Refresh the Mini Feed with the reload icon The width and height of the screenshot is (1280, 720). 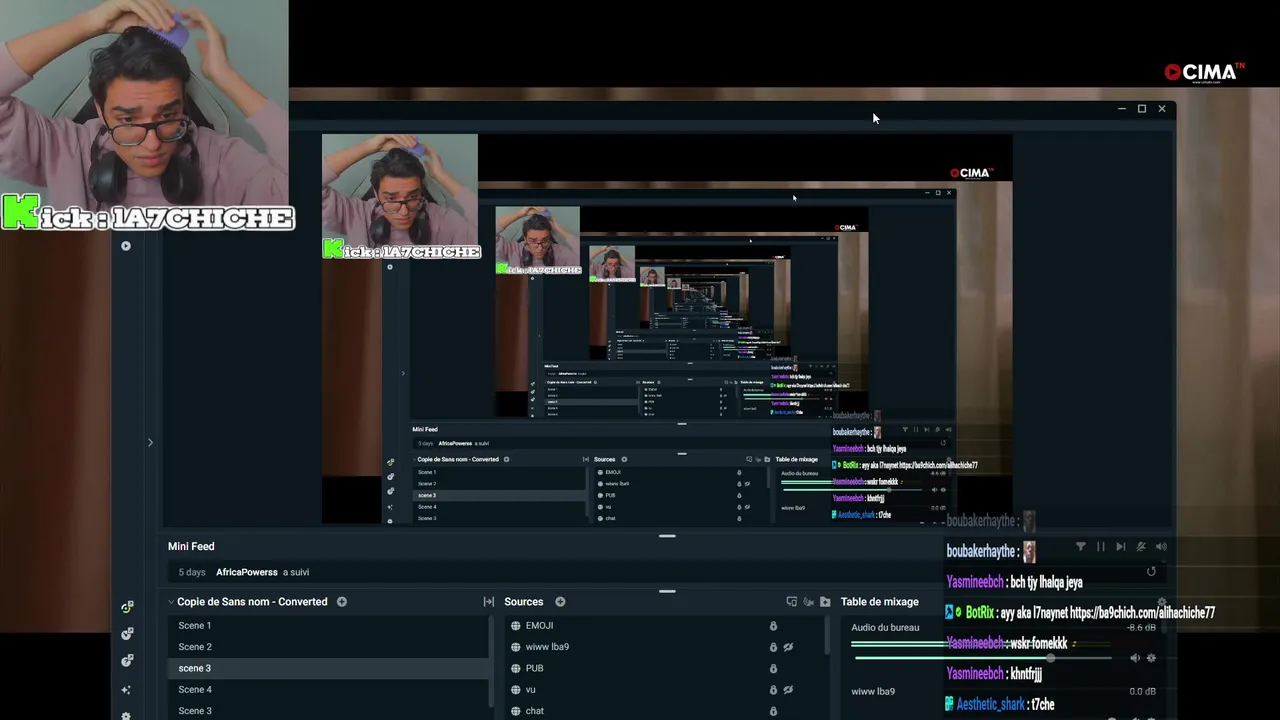[1151, 572]
